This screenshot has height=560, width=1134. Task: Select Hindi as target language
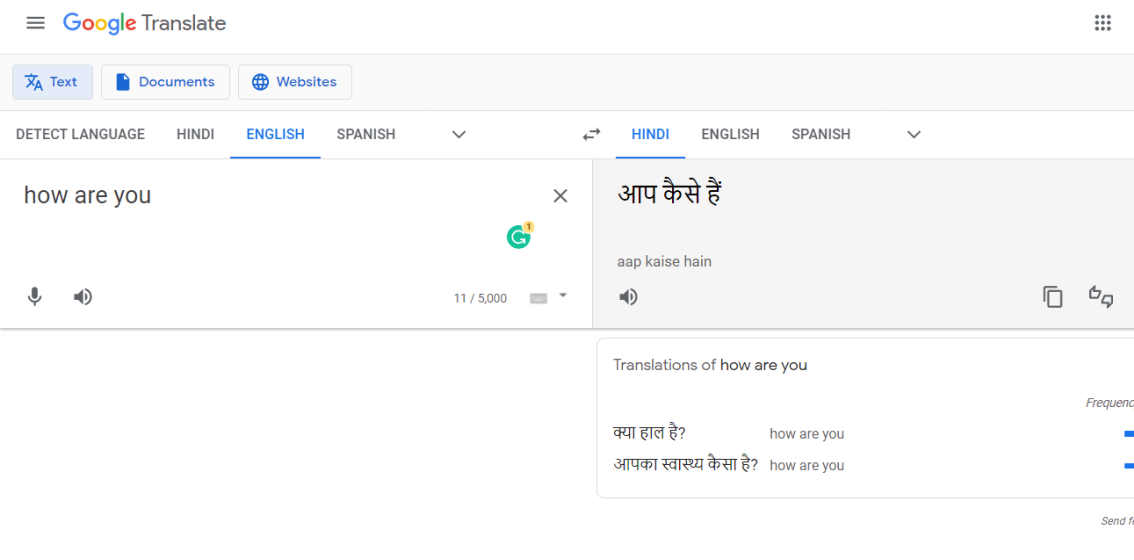tap(650, 134)
